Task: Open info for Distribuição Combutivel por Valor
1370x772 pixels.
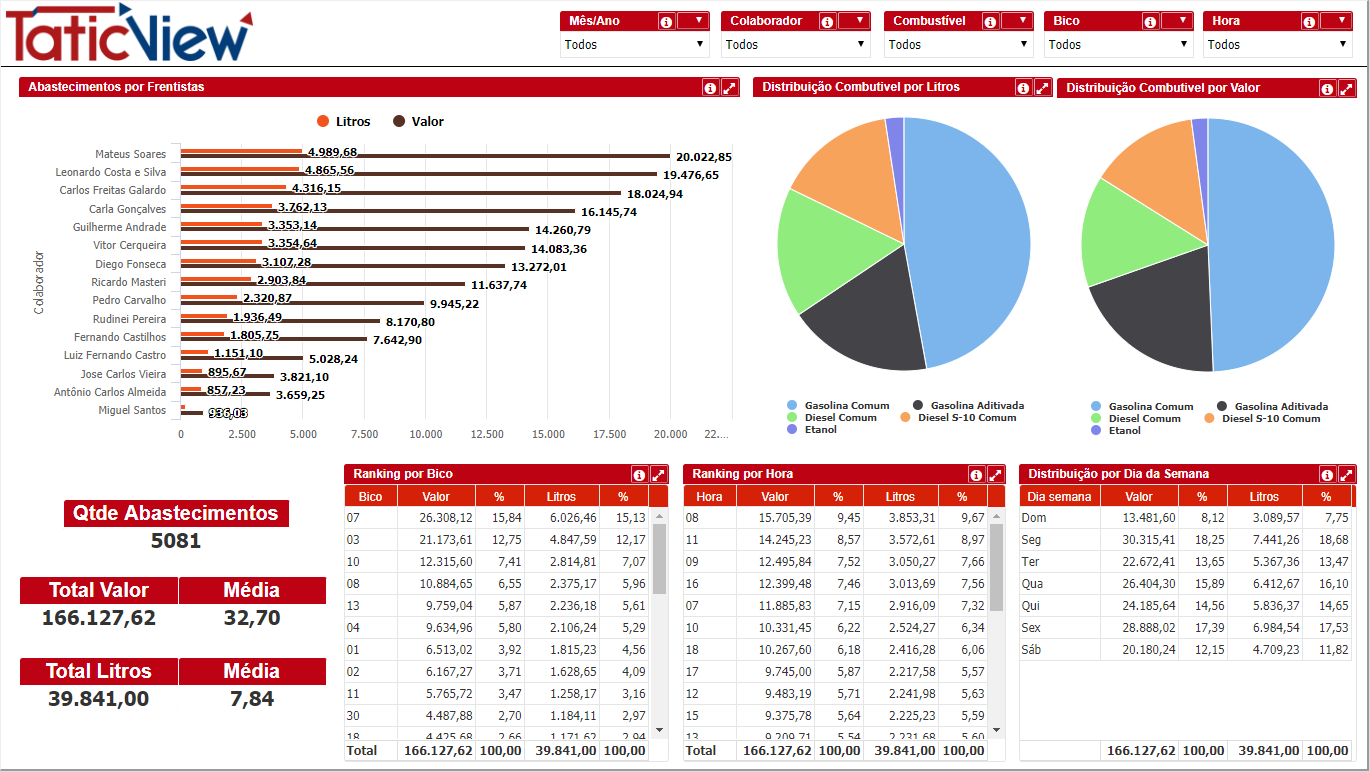Action: [x=1327, y=89]
